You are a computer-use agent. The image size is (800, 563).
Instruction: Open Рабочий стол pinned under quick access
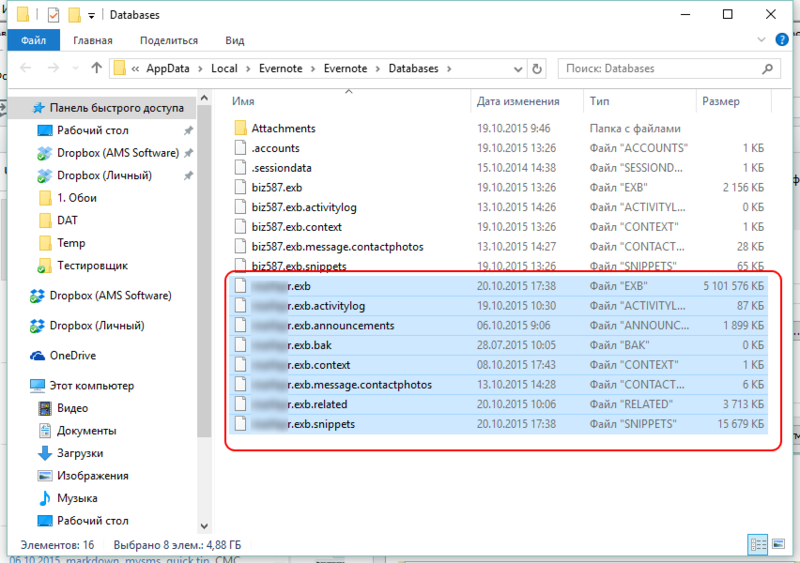92,130
